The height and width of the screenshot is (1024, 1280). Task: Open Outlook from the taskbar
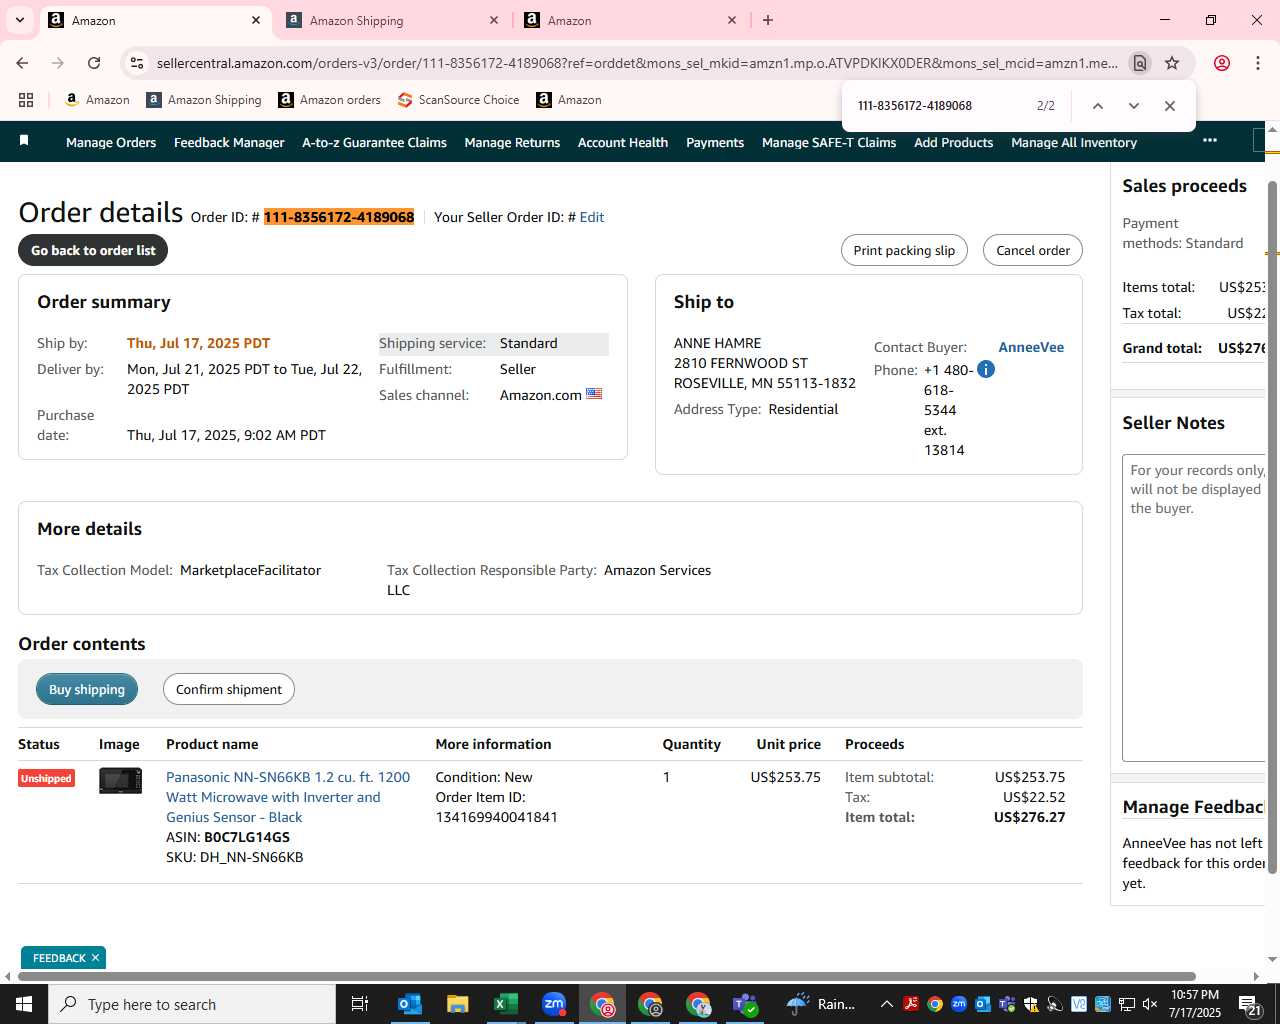[x=410, y=1004]
